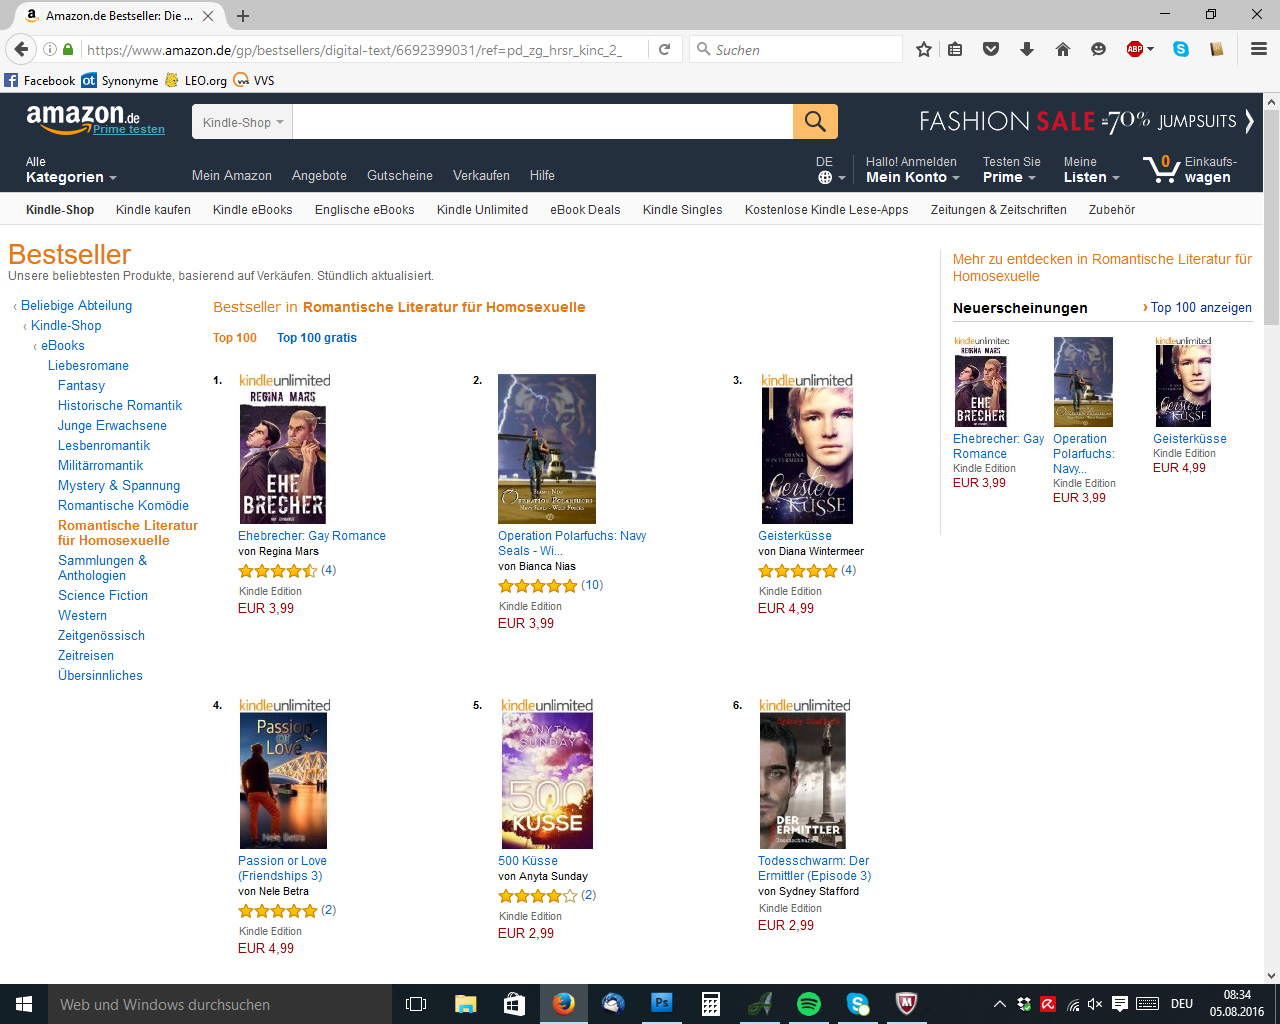Open the Firefox hamburger menu
Image resolution: width=1280 pixels, height=1024 pixels.
pyautogui.click(x=1259, y=49)
